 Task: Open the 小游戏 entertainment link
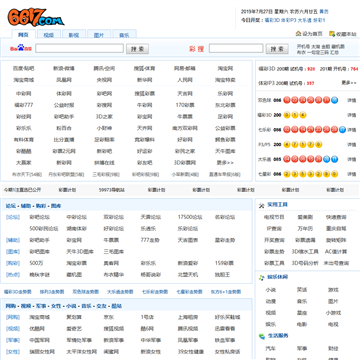[333, 313]
